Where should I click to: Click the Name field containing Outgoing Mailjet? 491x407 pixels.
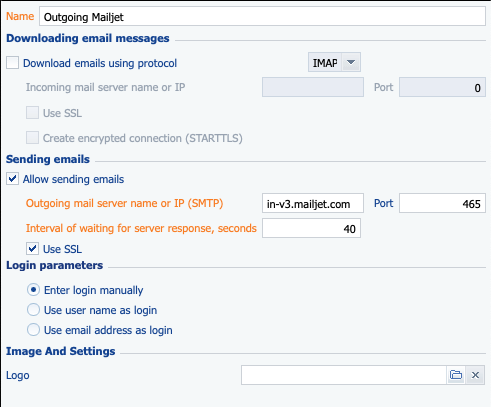[262, 16]
